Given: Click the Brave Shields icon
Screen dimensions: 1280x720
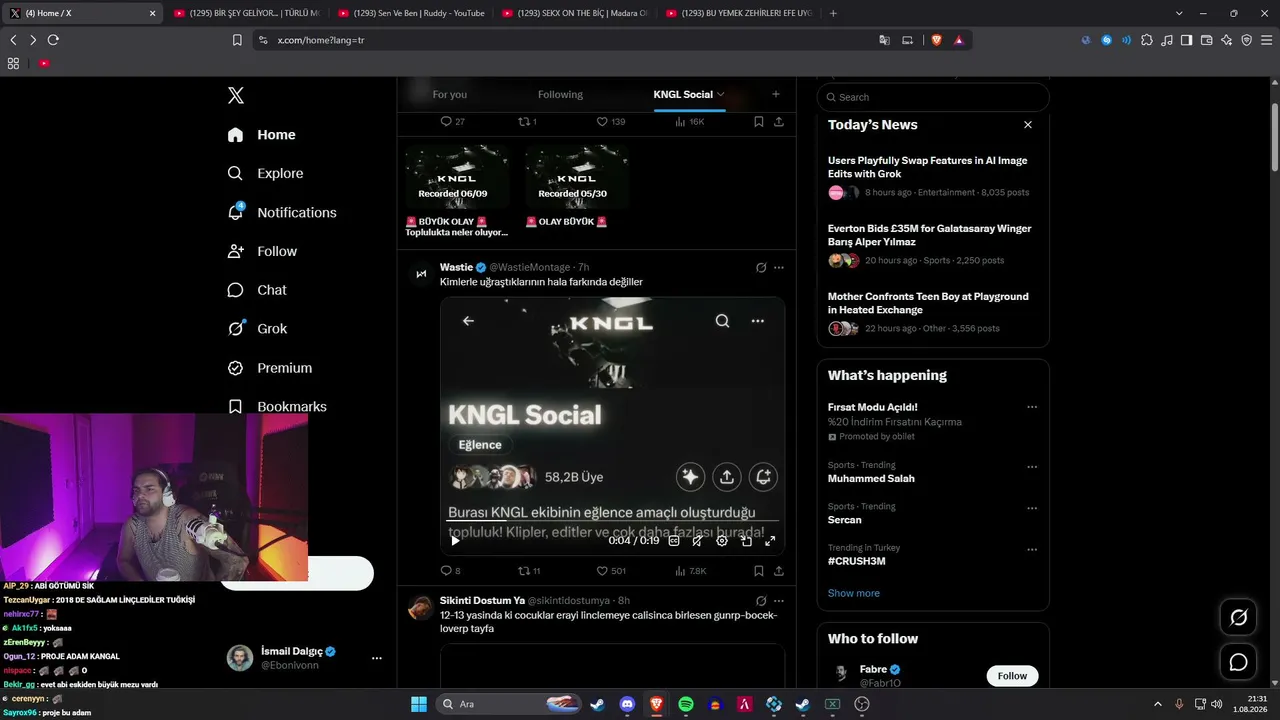Looking at the screenshot, I should [x=937, y=40].
